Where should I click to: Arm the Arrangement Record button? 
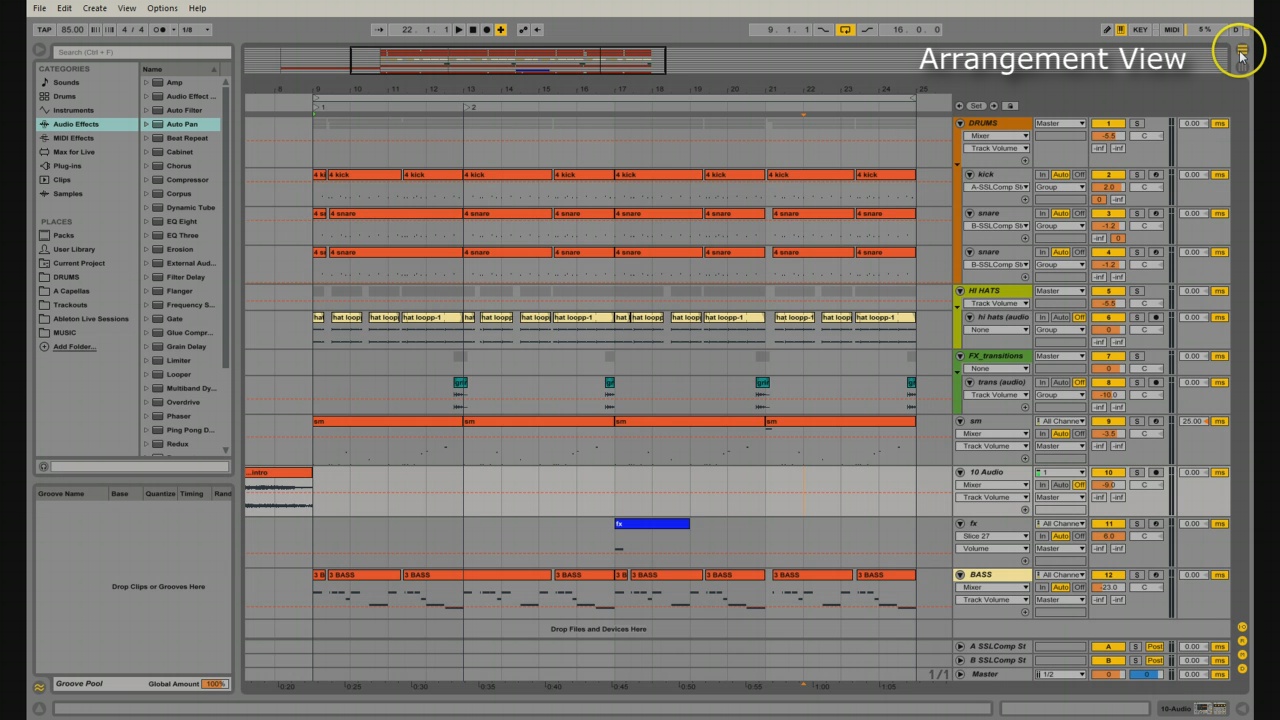[x=487, y=30]
